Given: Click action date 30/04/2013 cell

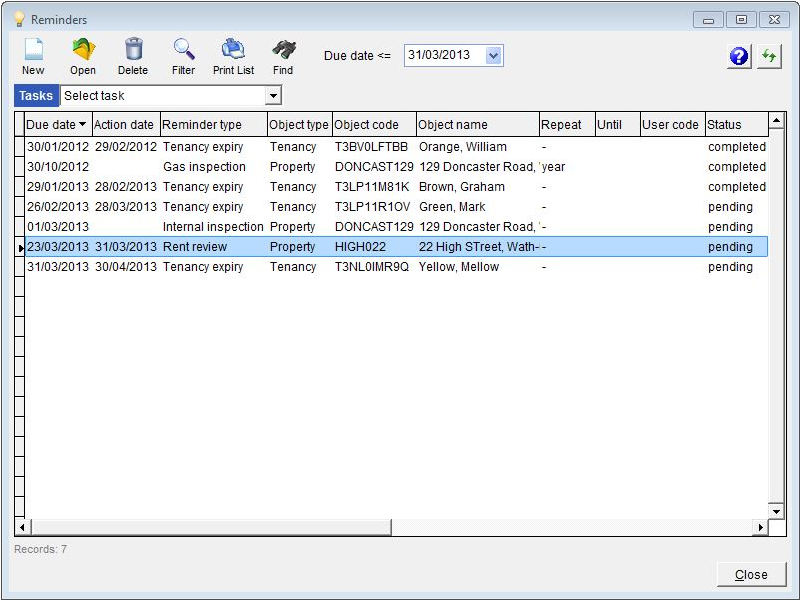Looking at the screenshot, I should (x=126, y=267).
